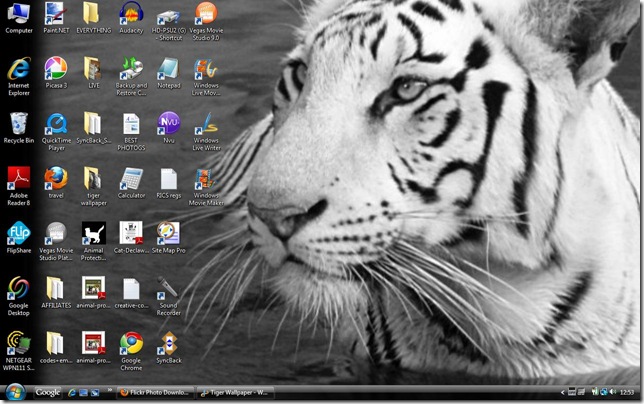Open the FlipShare application

pos(19,238)
